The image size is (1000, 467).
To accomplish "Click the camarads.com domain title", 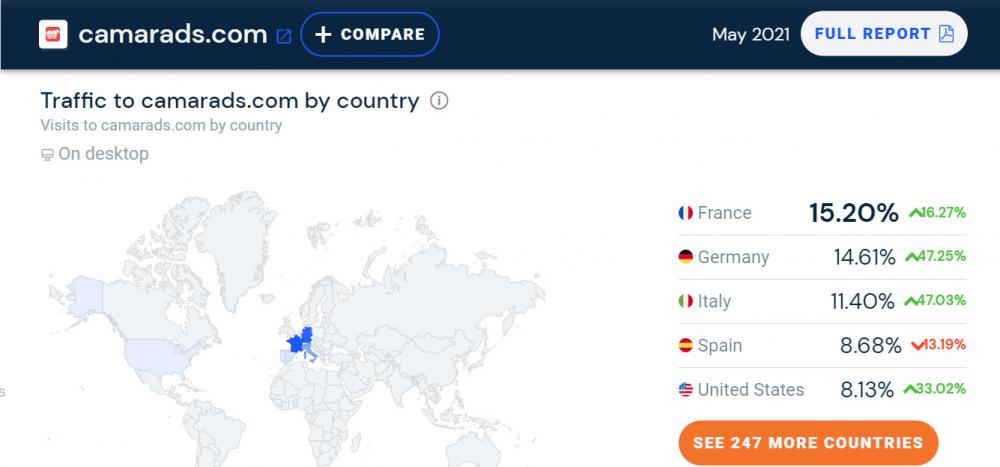I will 172,34.
